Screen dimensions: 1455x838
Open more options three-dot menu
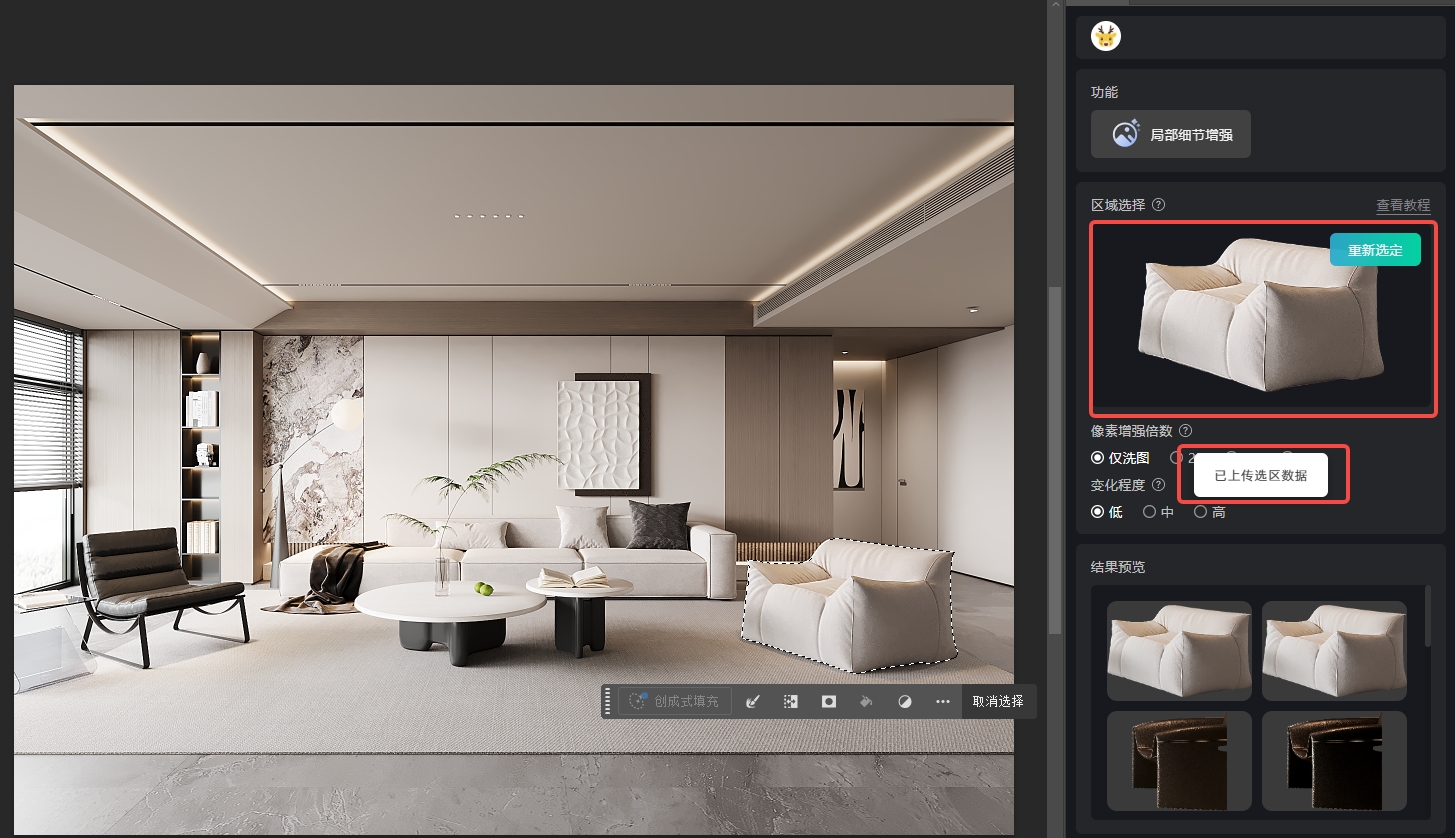pos(942,701)
